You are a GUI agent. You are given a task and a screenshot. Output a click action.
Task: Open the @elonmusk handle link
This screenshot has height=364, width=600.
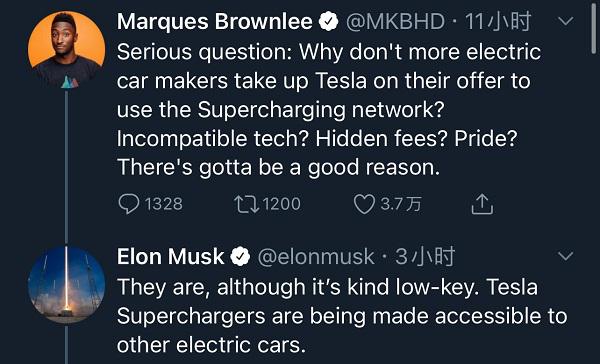pyautogui.click(x=316, y=257)
